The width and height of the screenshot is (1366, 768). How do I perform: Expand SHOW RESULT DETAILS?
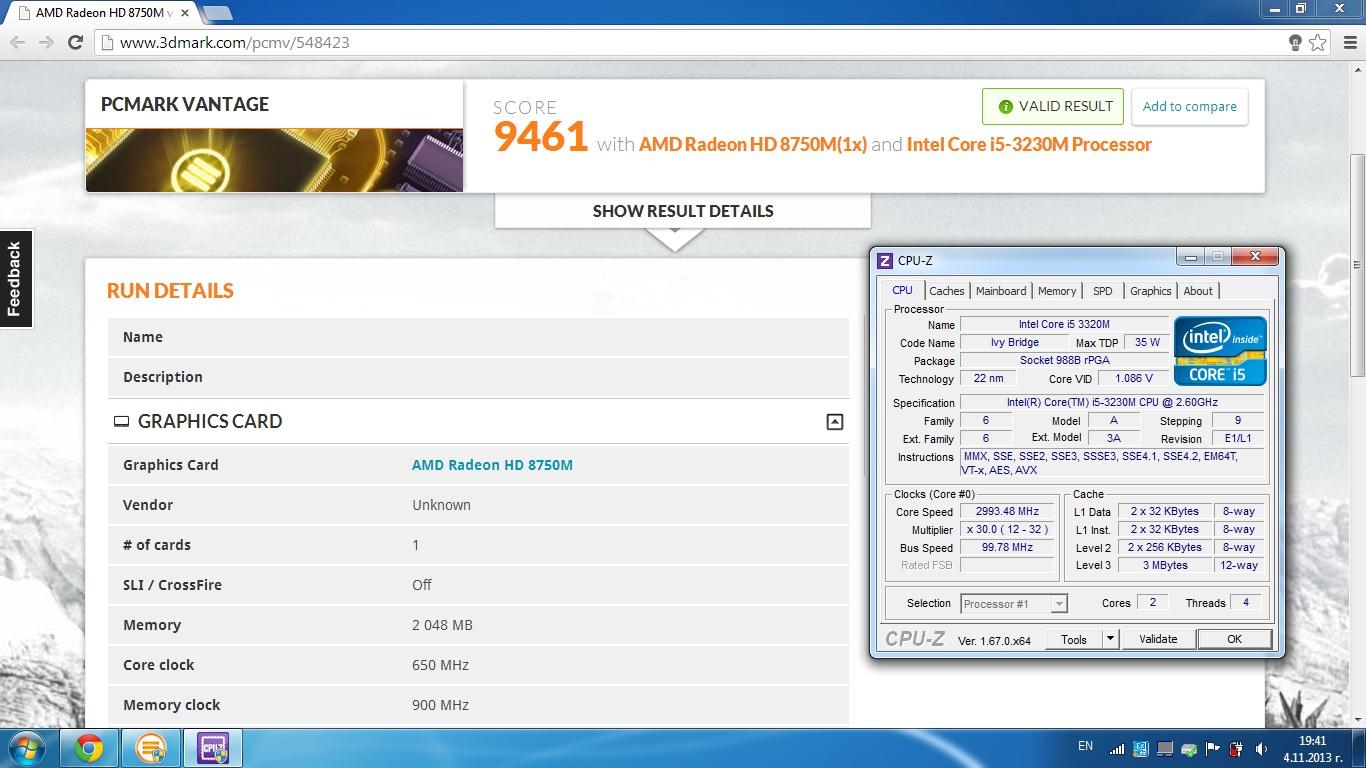(683, 211)
